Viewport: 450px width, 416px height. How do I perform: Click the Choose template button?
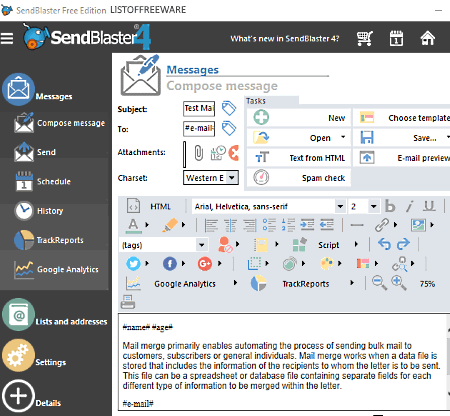[402, 118]
